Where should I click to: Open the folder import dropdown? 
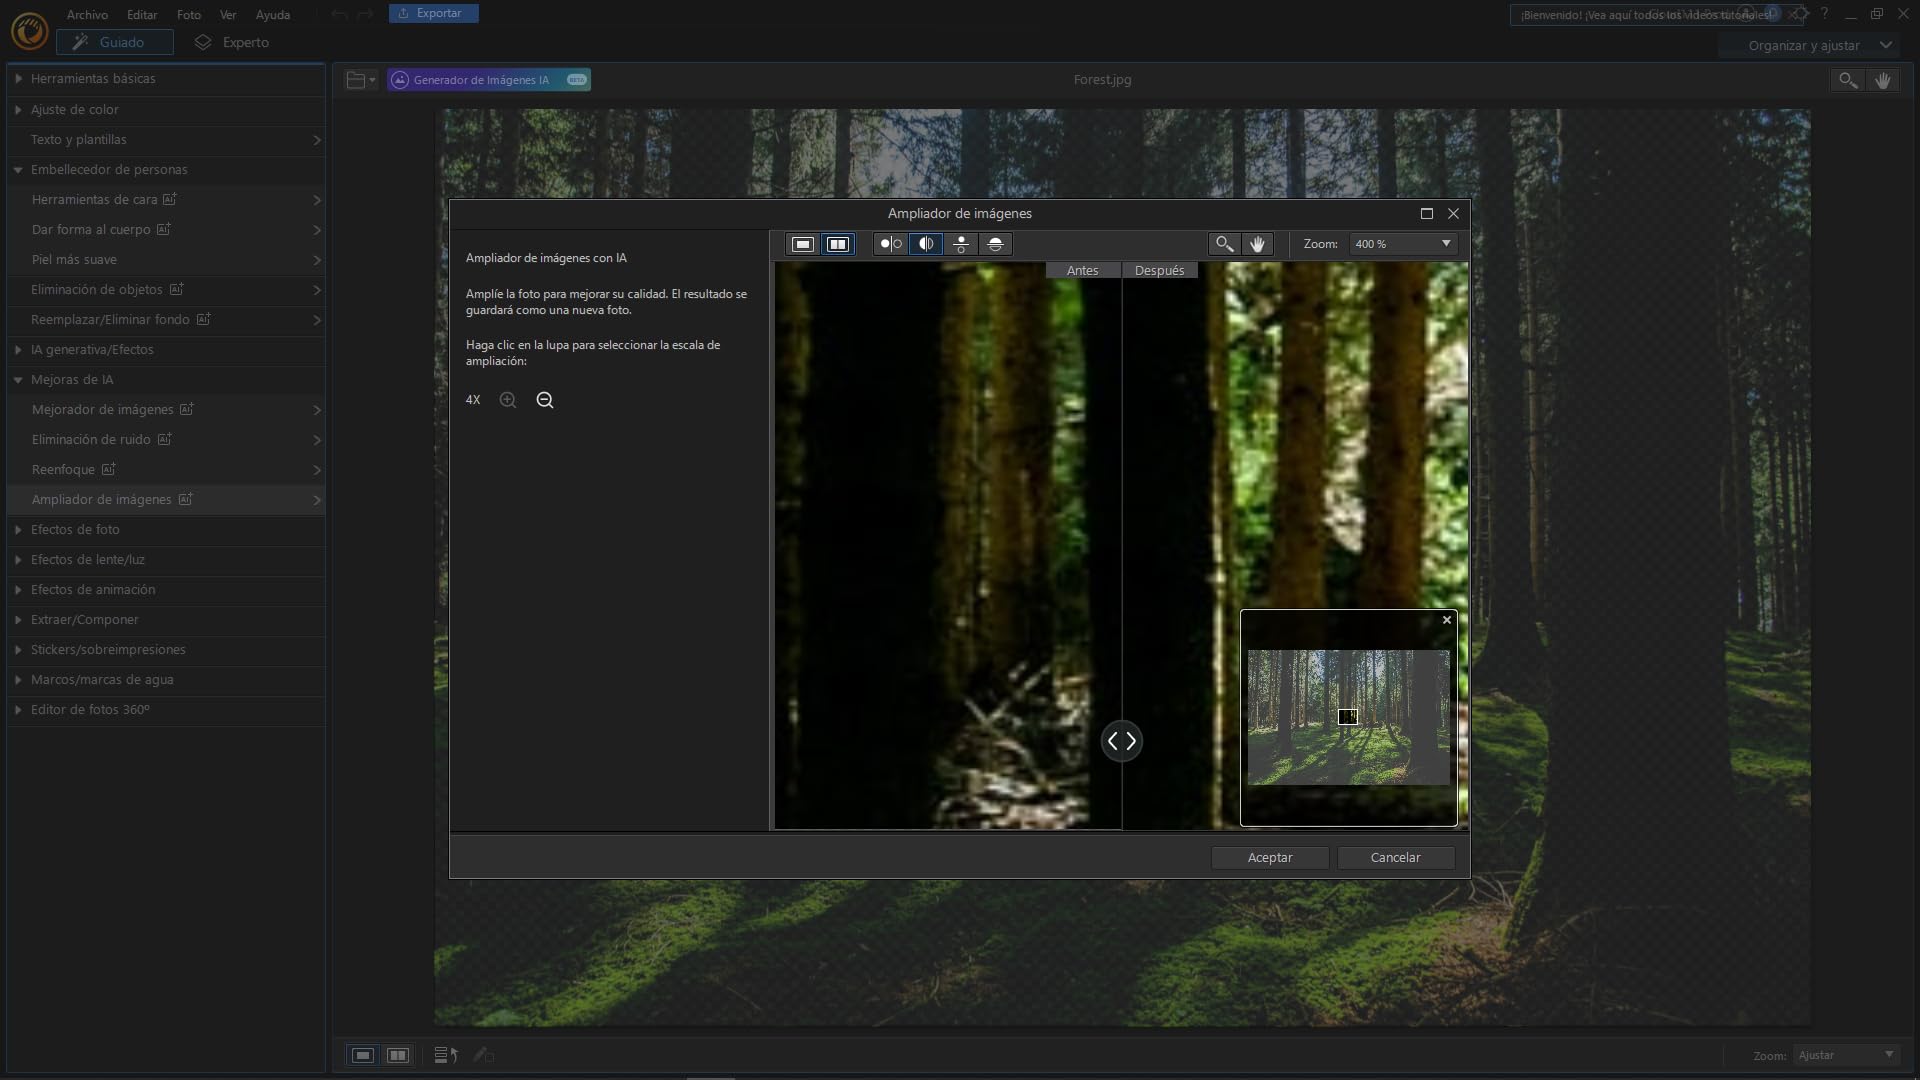pyautogui.click(x=360, y=80)
